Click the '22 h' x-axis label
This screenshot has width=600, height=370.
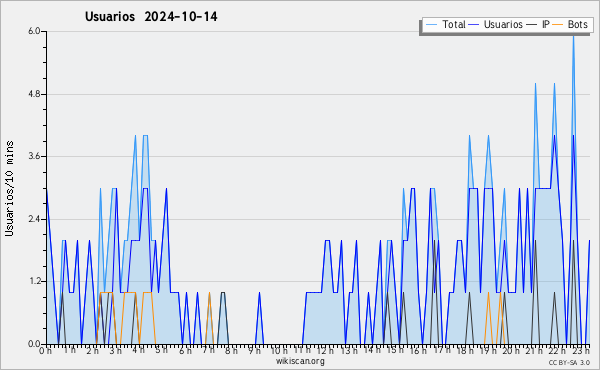[558, 350]
